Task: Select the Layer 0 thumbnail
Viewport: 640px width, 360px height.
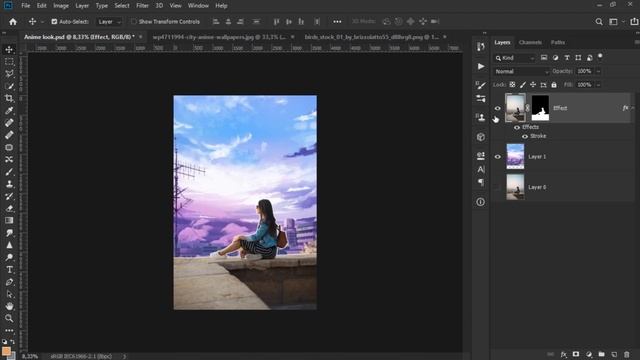Action: pos(515,187)
